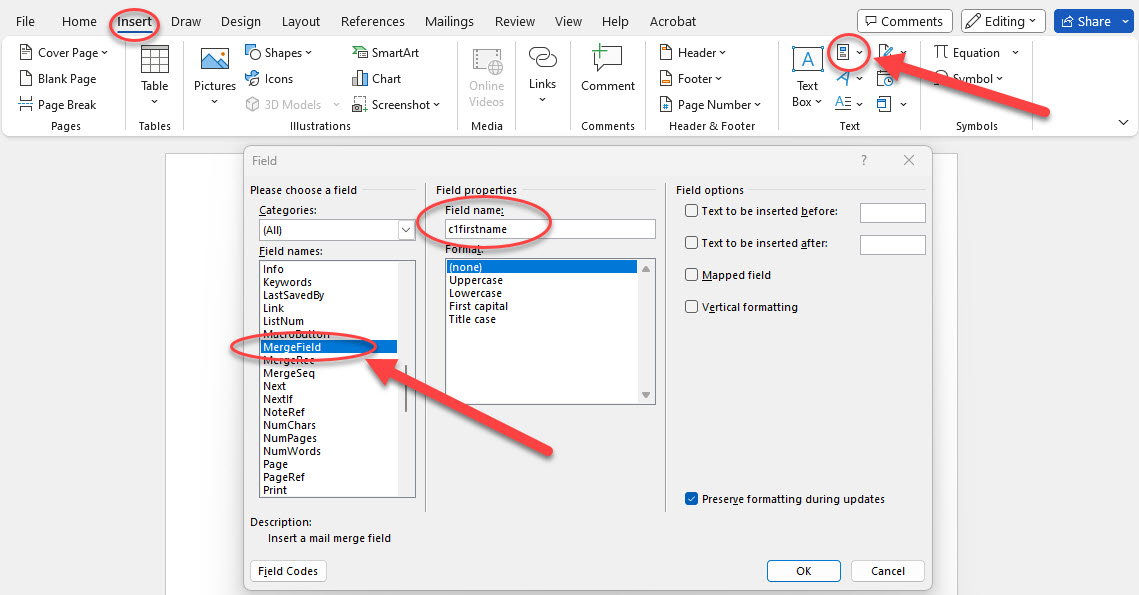Add a new Comment from ribbon
The width and height of the screenshot is (1139, 595).
point(608,68)
